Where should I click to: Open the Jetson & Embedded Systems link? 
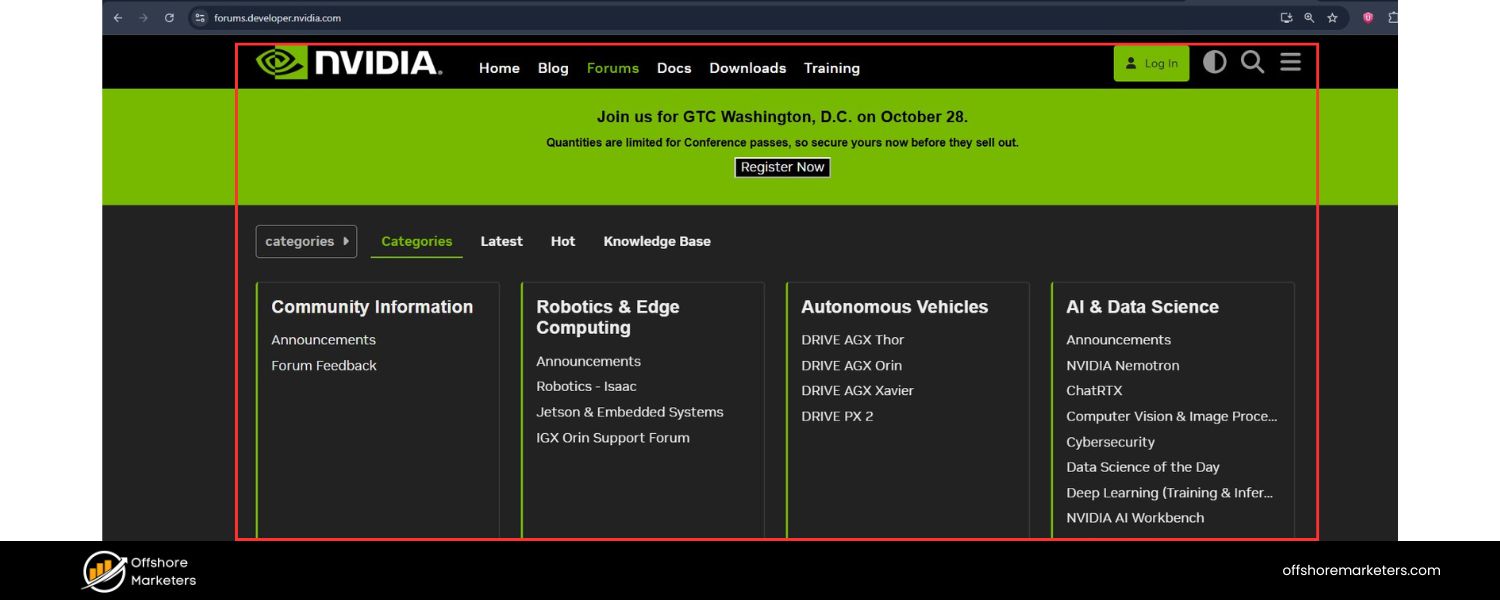(629, 412)
